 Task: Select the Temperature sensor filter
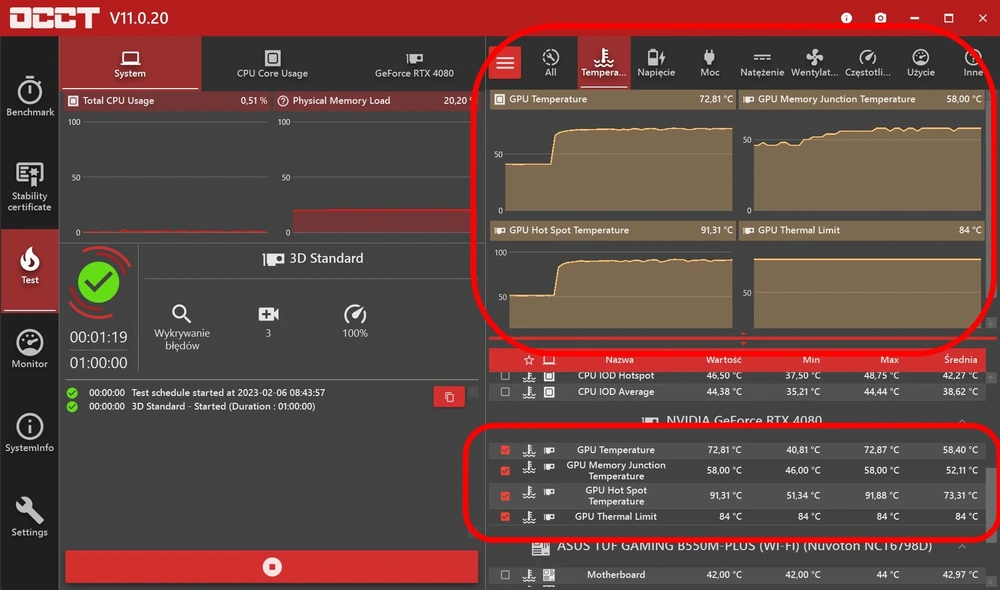click(603, 63)
